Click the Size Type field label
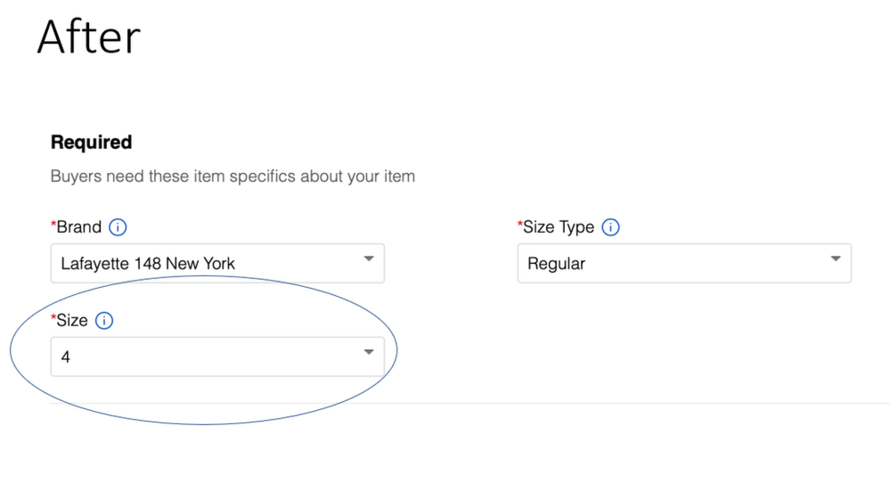Viewport: 890px width, 500px height. point(559,227)
